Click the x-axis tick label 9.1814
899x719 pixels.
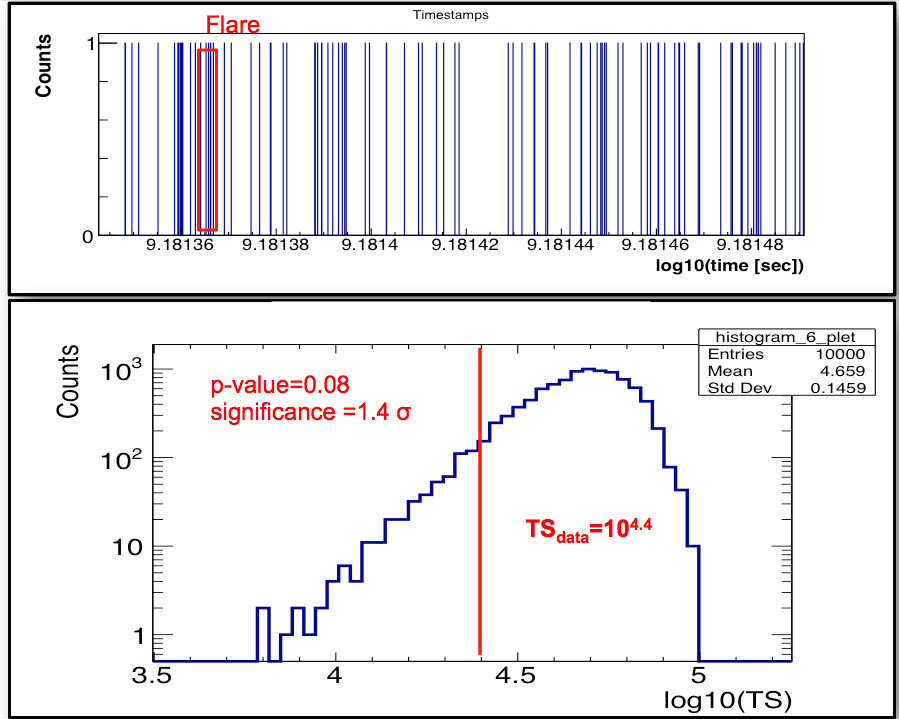[x=370, y=245]
